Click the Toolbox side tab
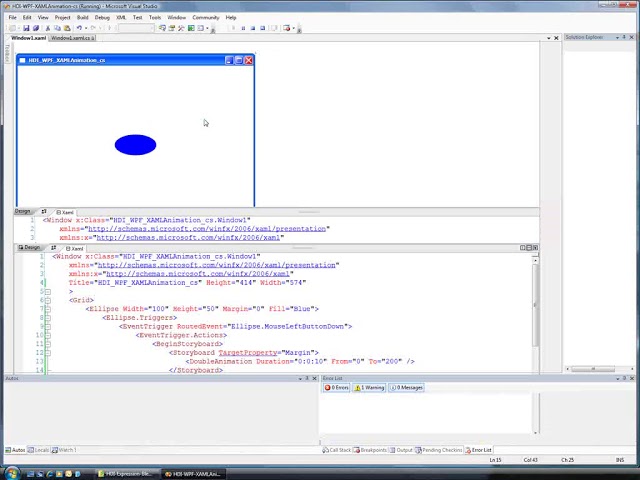The height and width of the screenshot is (480, 640). 7,53
